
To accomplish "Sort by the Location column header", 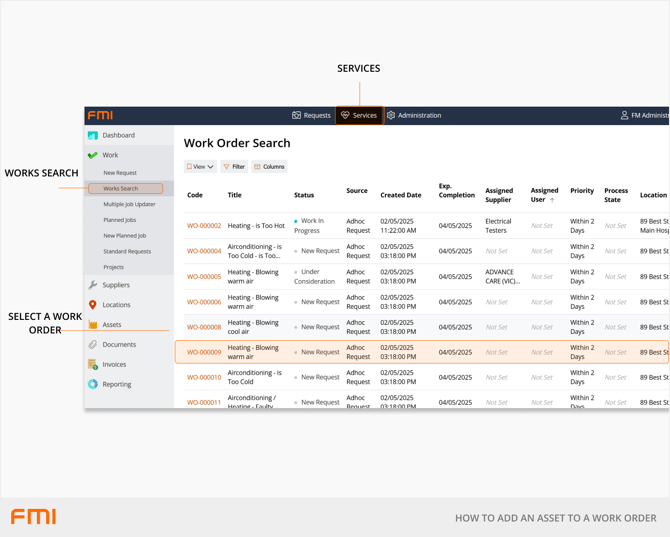I will [653, 195].
